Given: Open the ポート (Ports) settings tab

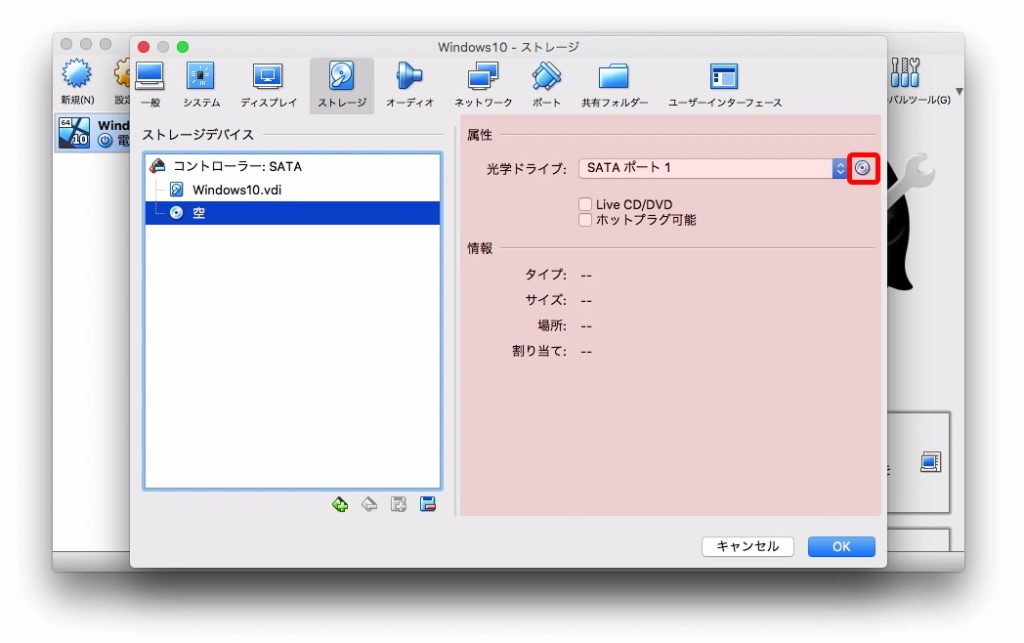Looking at the screenshot, I should [546, 85].
